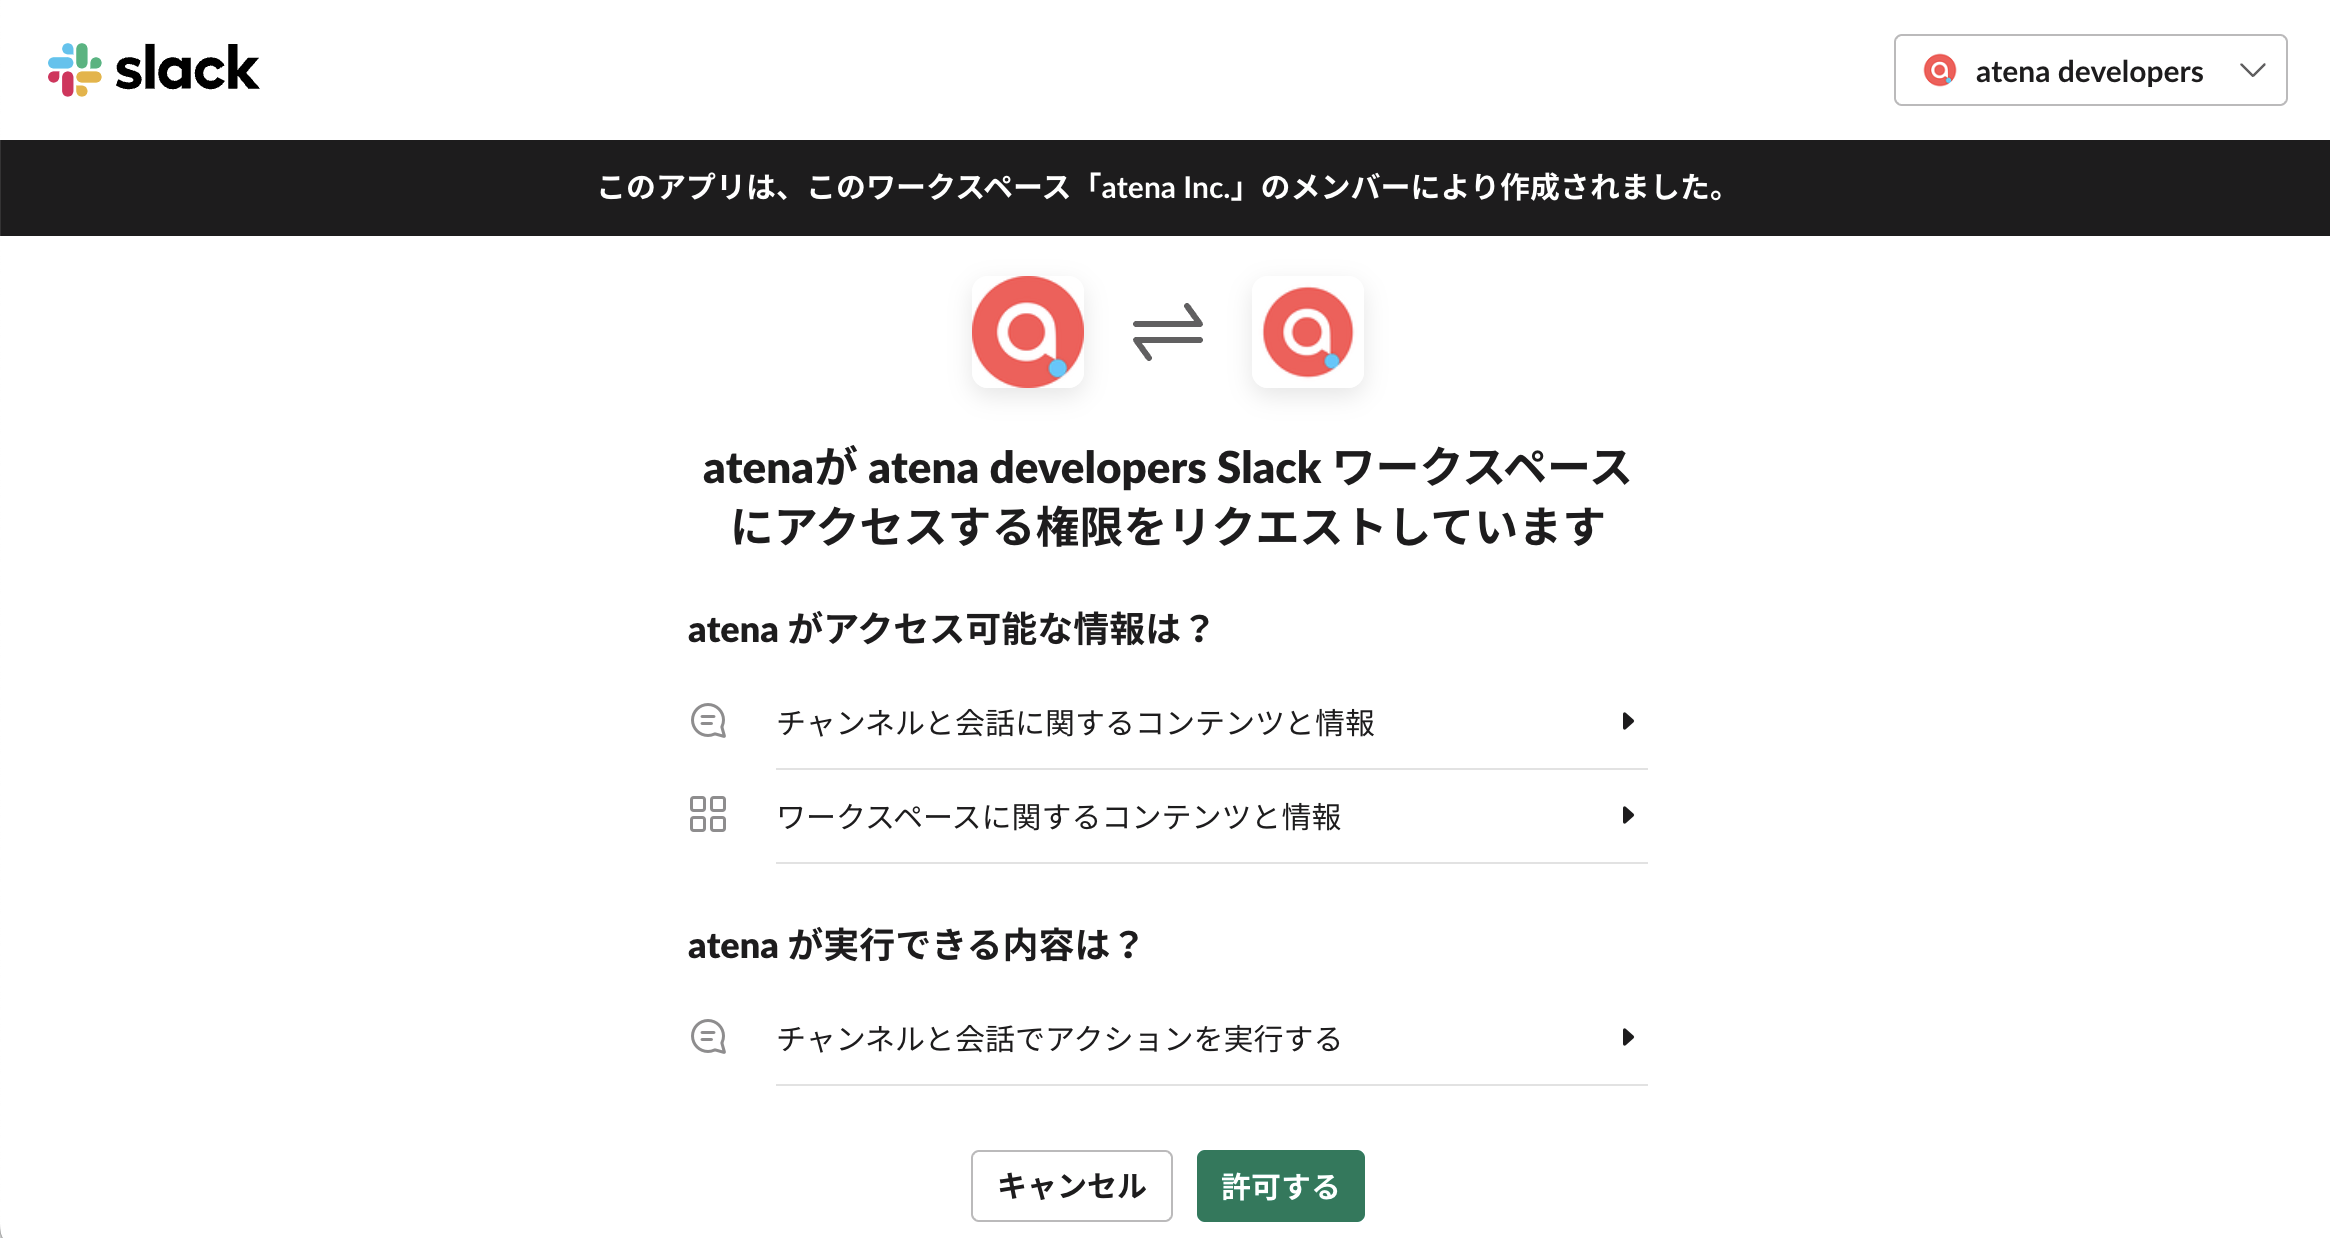Click the green 許可する button

click(1280, 1186)
